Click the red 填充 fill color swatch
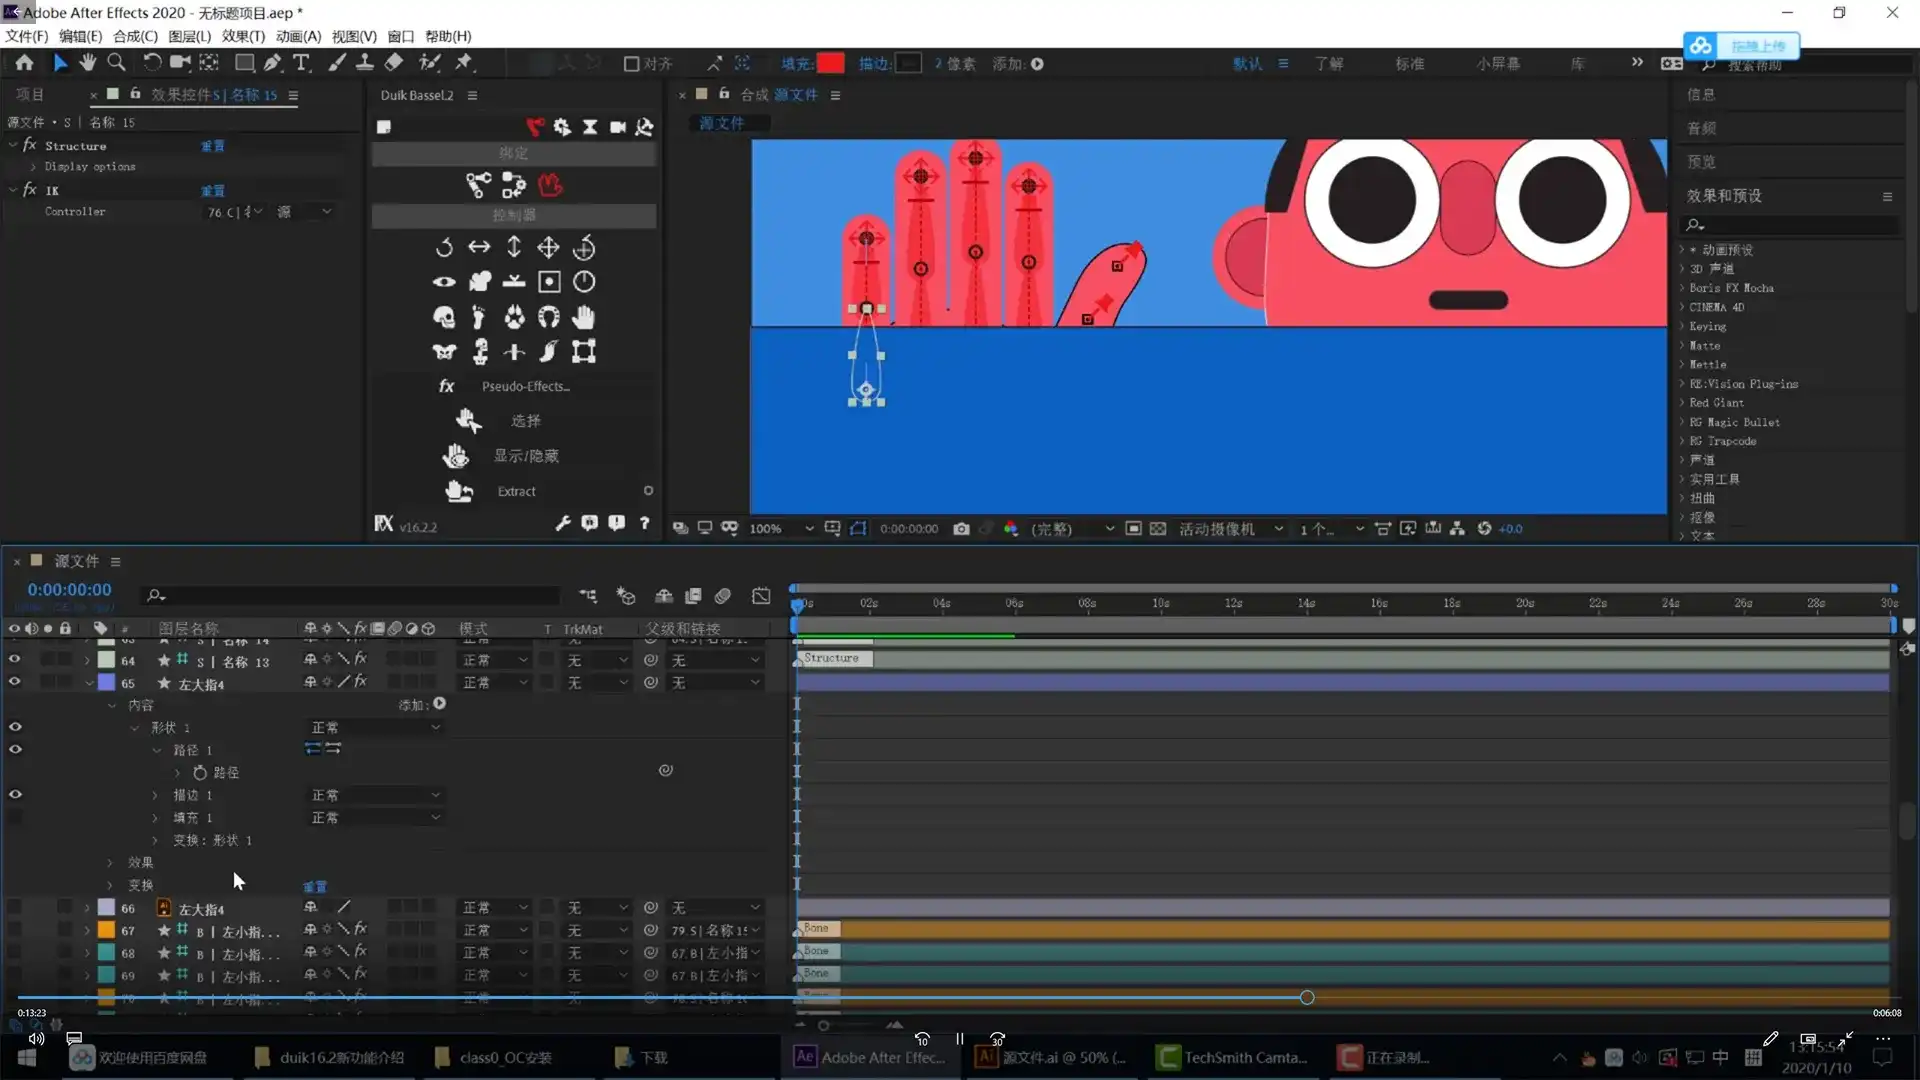This screenshot has height=1080, width=1920. click(830, 64)
